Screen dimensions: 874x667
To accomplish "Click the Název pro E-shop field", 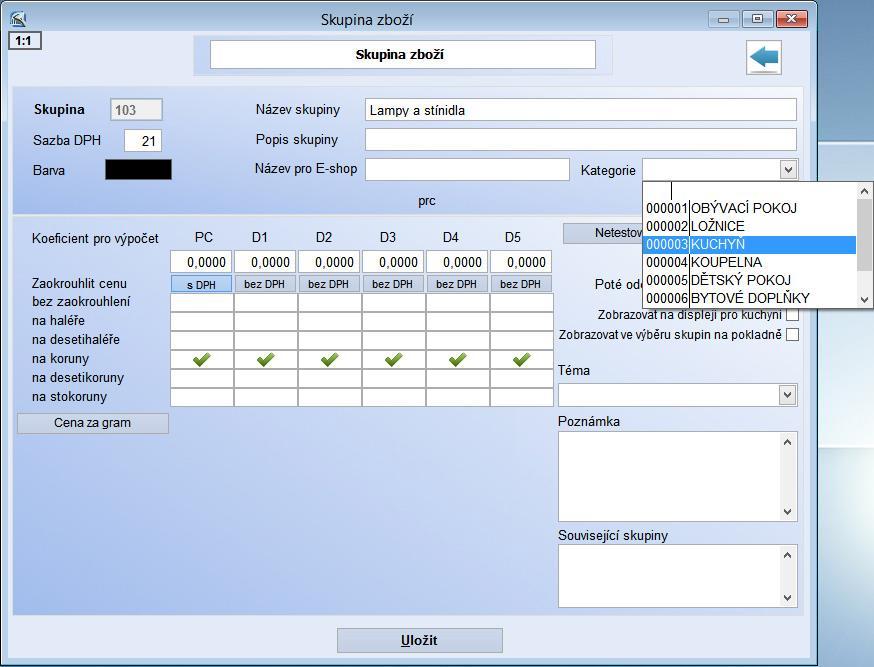I will click(467, 169).
